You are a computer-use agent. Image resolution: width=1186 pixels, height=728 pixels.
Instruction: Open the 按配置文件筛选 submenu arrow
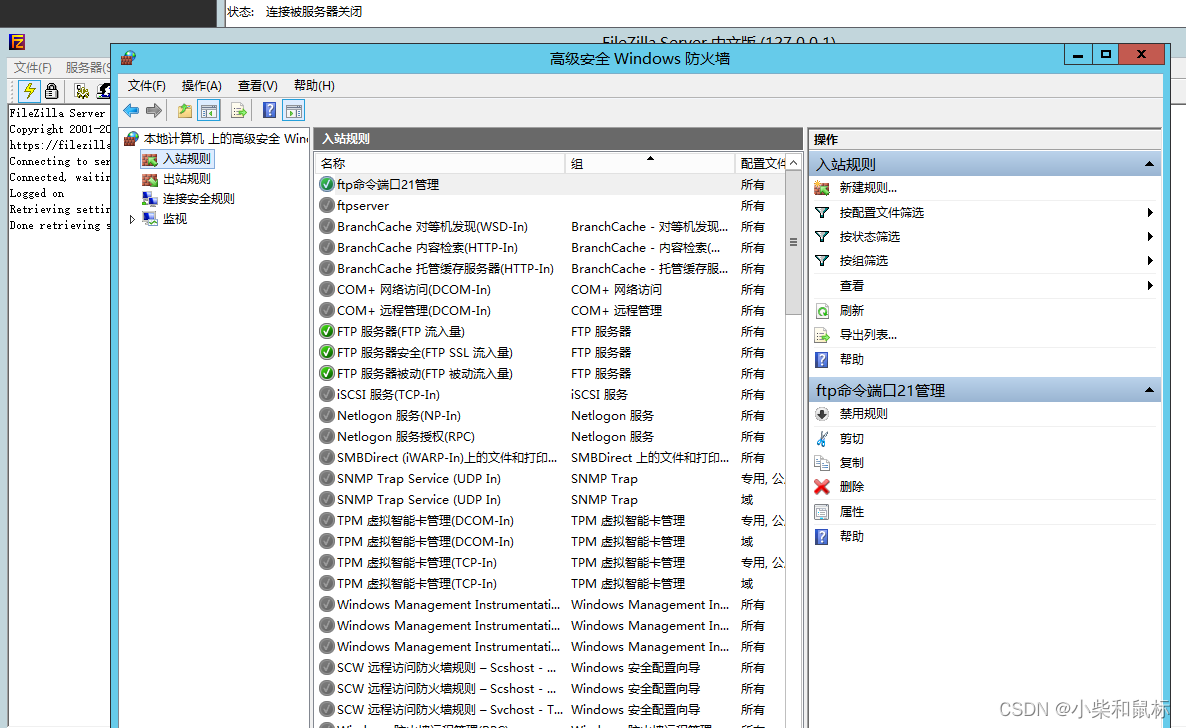pyautogui.click(x=1150, y=213)
